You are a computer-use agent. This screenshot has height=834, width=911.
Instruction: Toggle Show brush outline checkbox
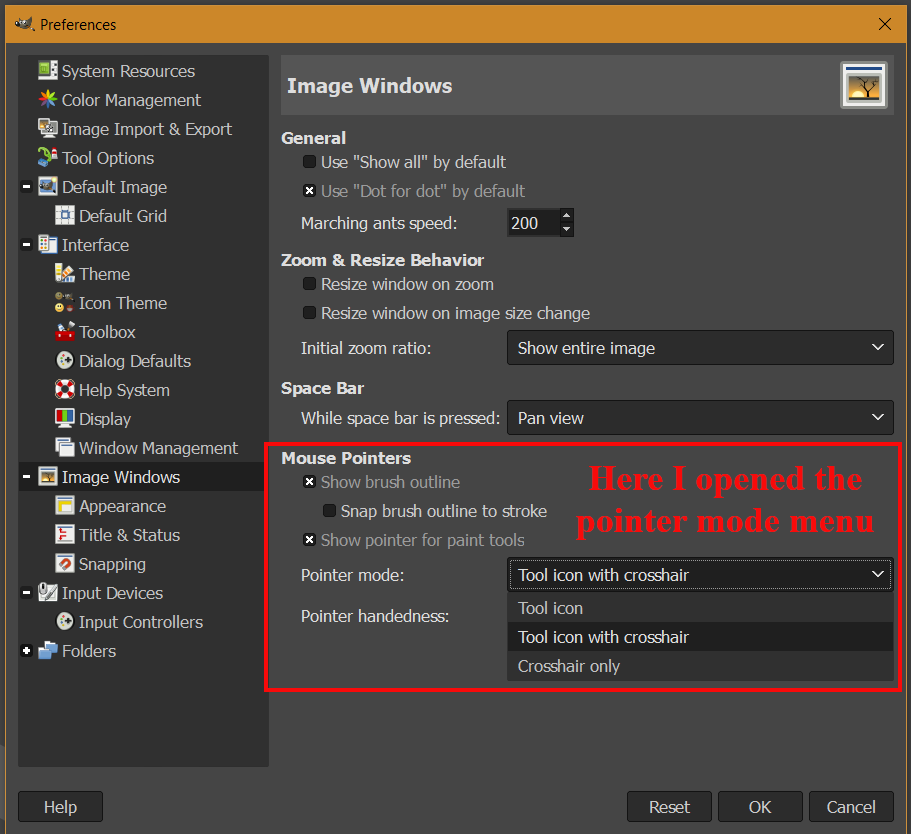[x=310, y=482]
